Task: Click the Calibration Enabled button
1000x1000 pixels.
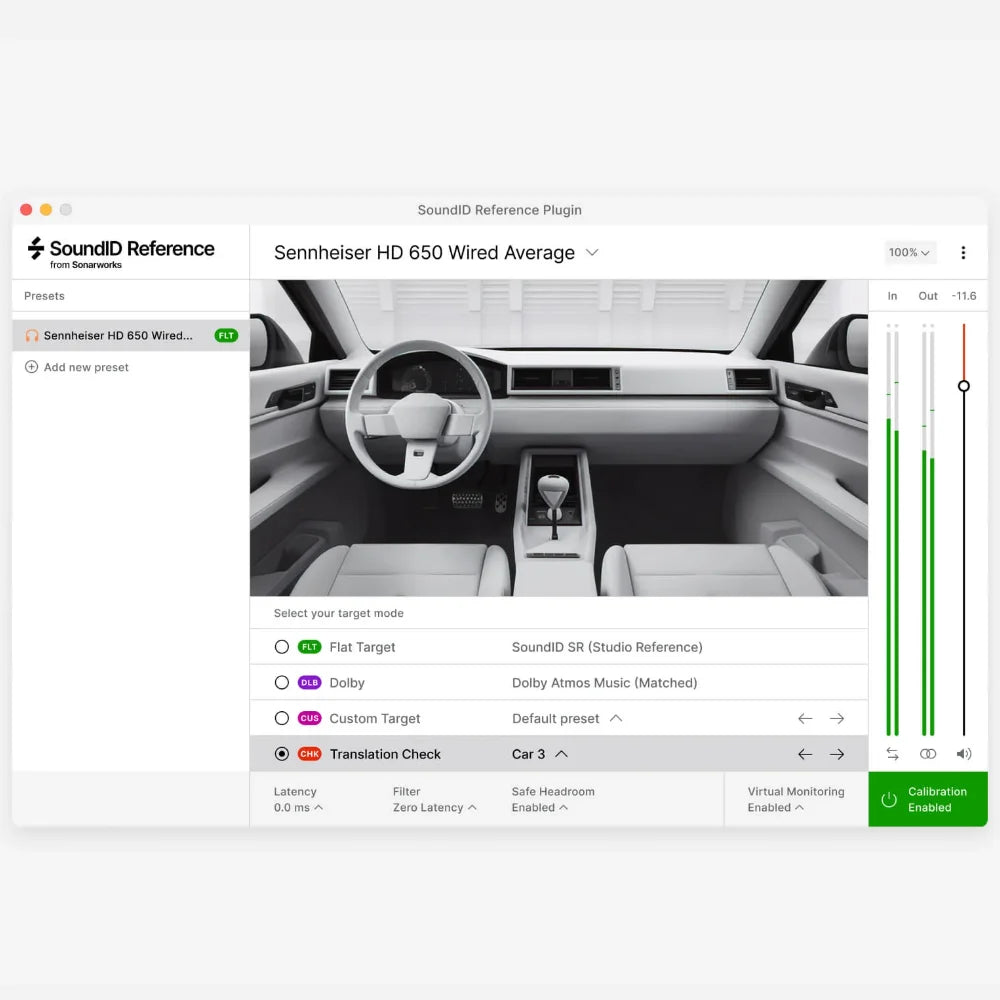Action: coord(927,799)
